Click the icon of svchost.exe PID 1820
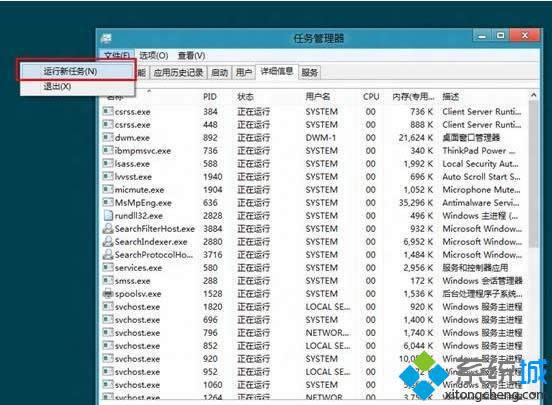Viewport: 552px width, 405px height. 108,306
